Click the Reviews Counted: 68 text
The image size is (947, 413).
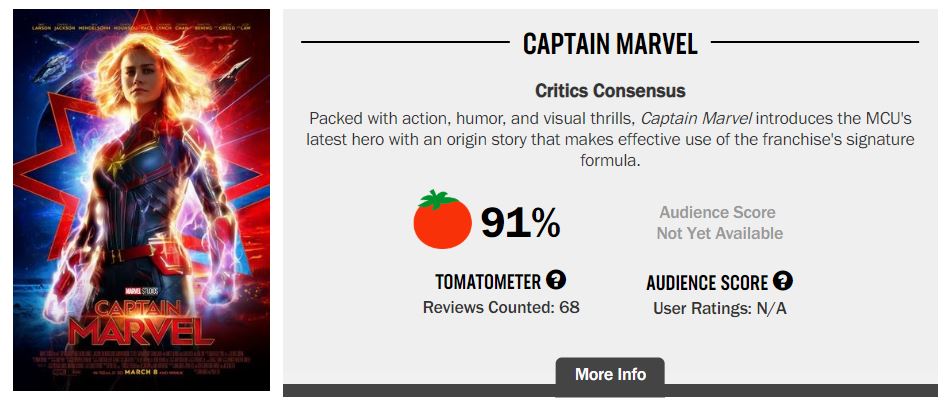click(501, 307)
